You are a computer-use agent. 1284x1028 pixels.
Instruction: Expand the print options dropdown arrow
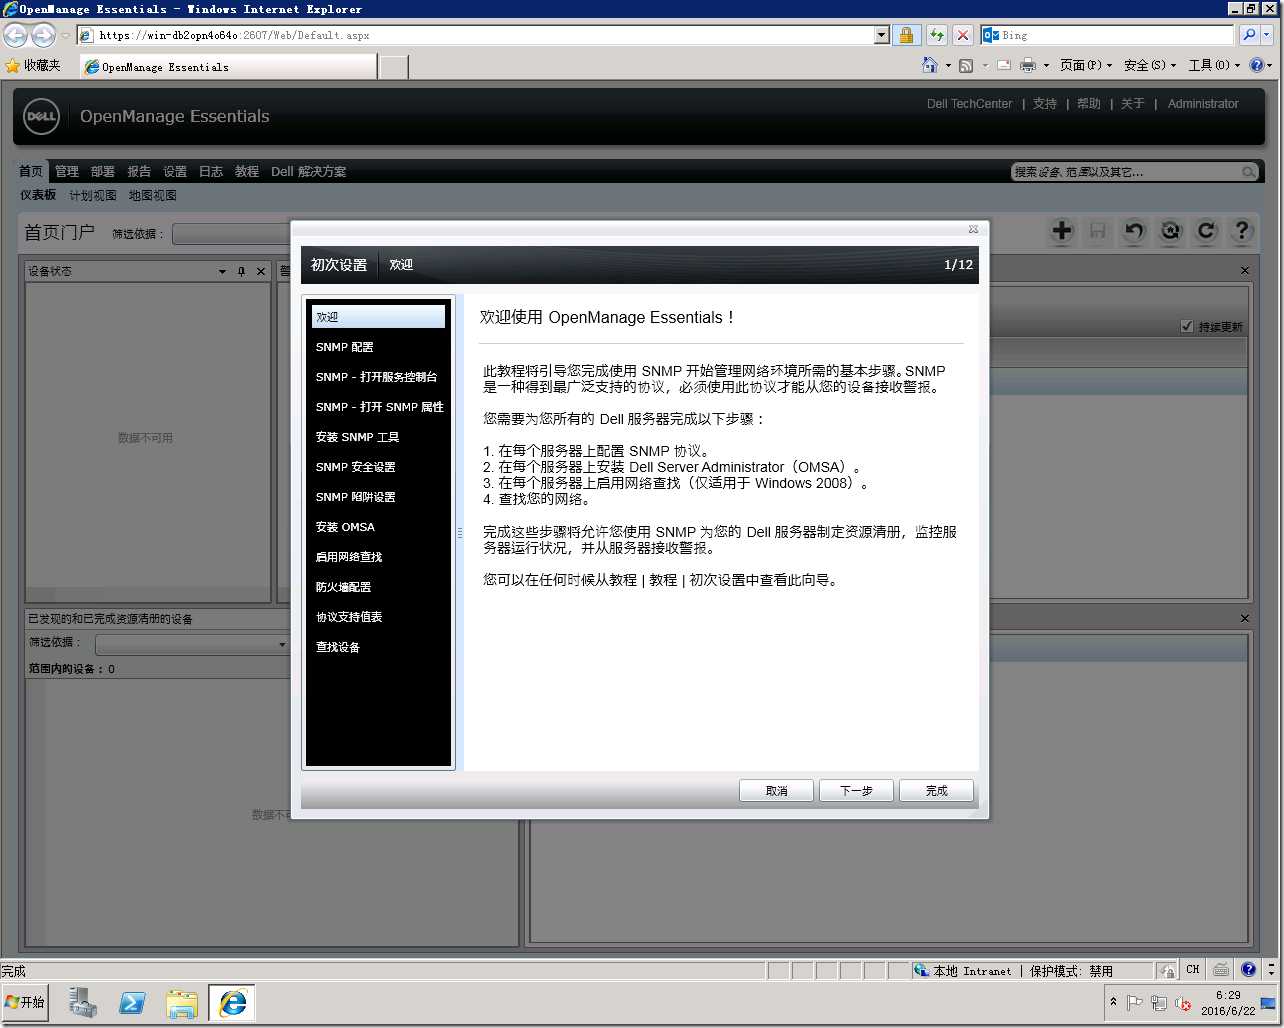(1046, 65)
